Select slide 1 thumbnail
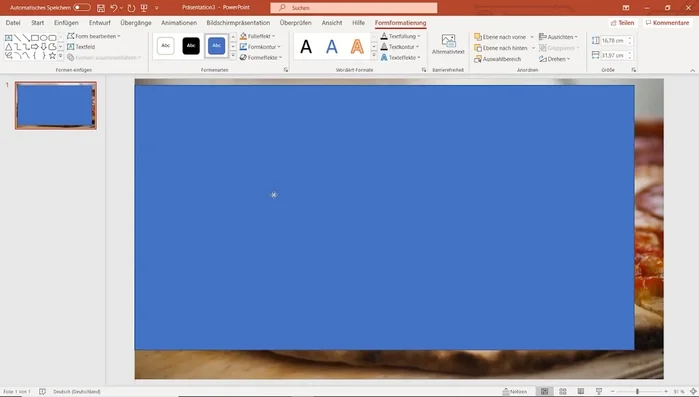 [x=56, y=106]
